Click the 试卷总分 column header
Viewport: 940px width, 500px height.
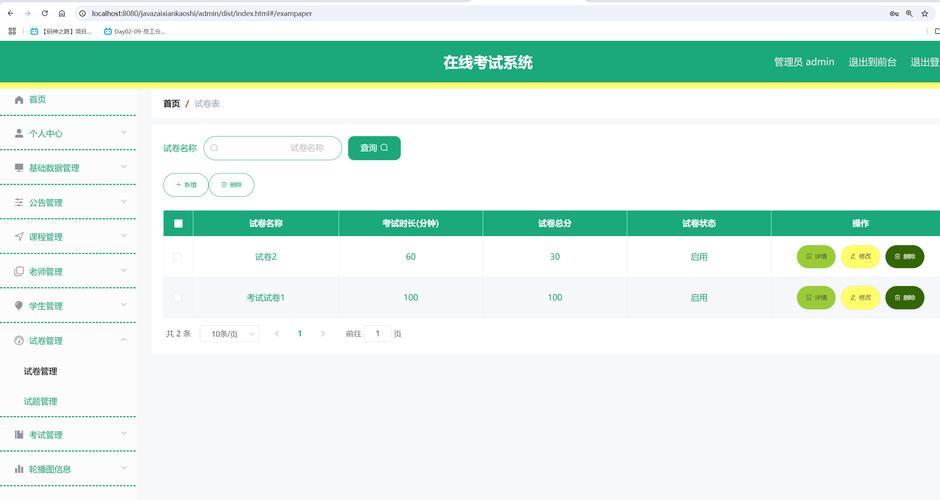tap(555, 224)
